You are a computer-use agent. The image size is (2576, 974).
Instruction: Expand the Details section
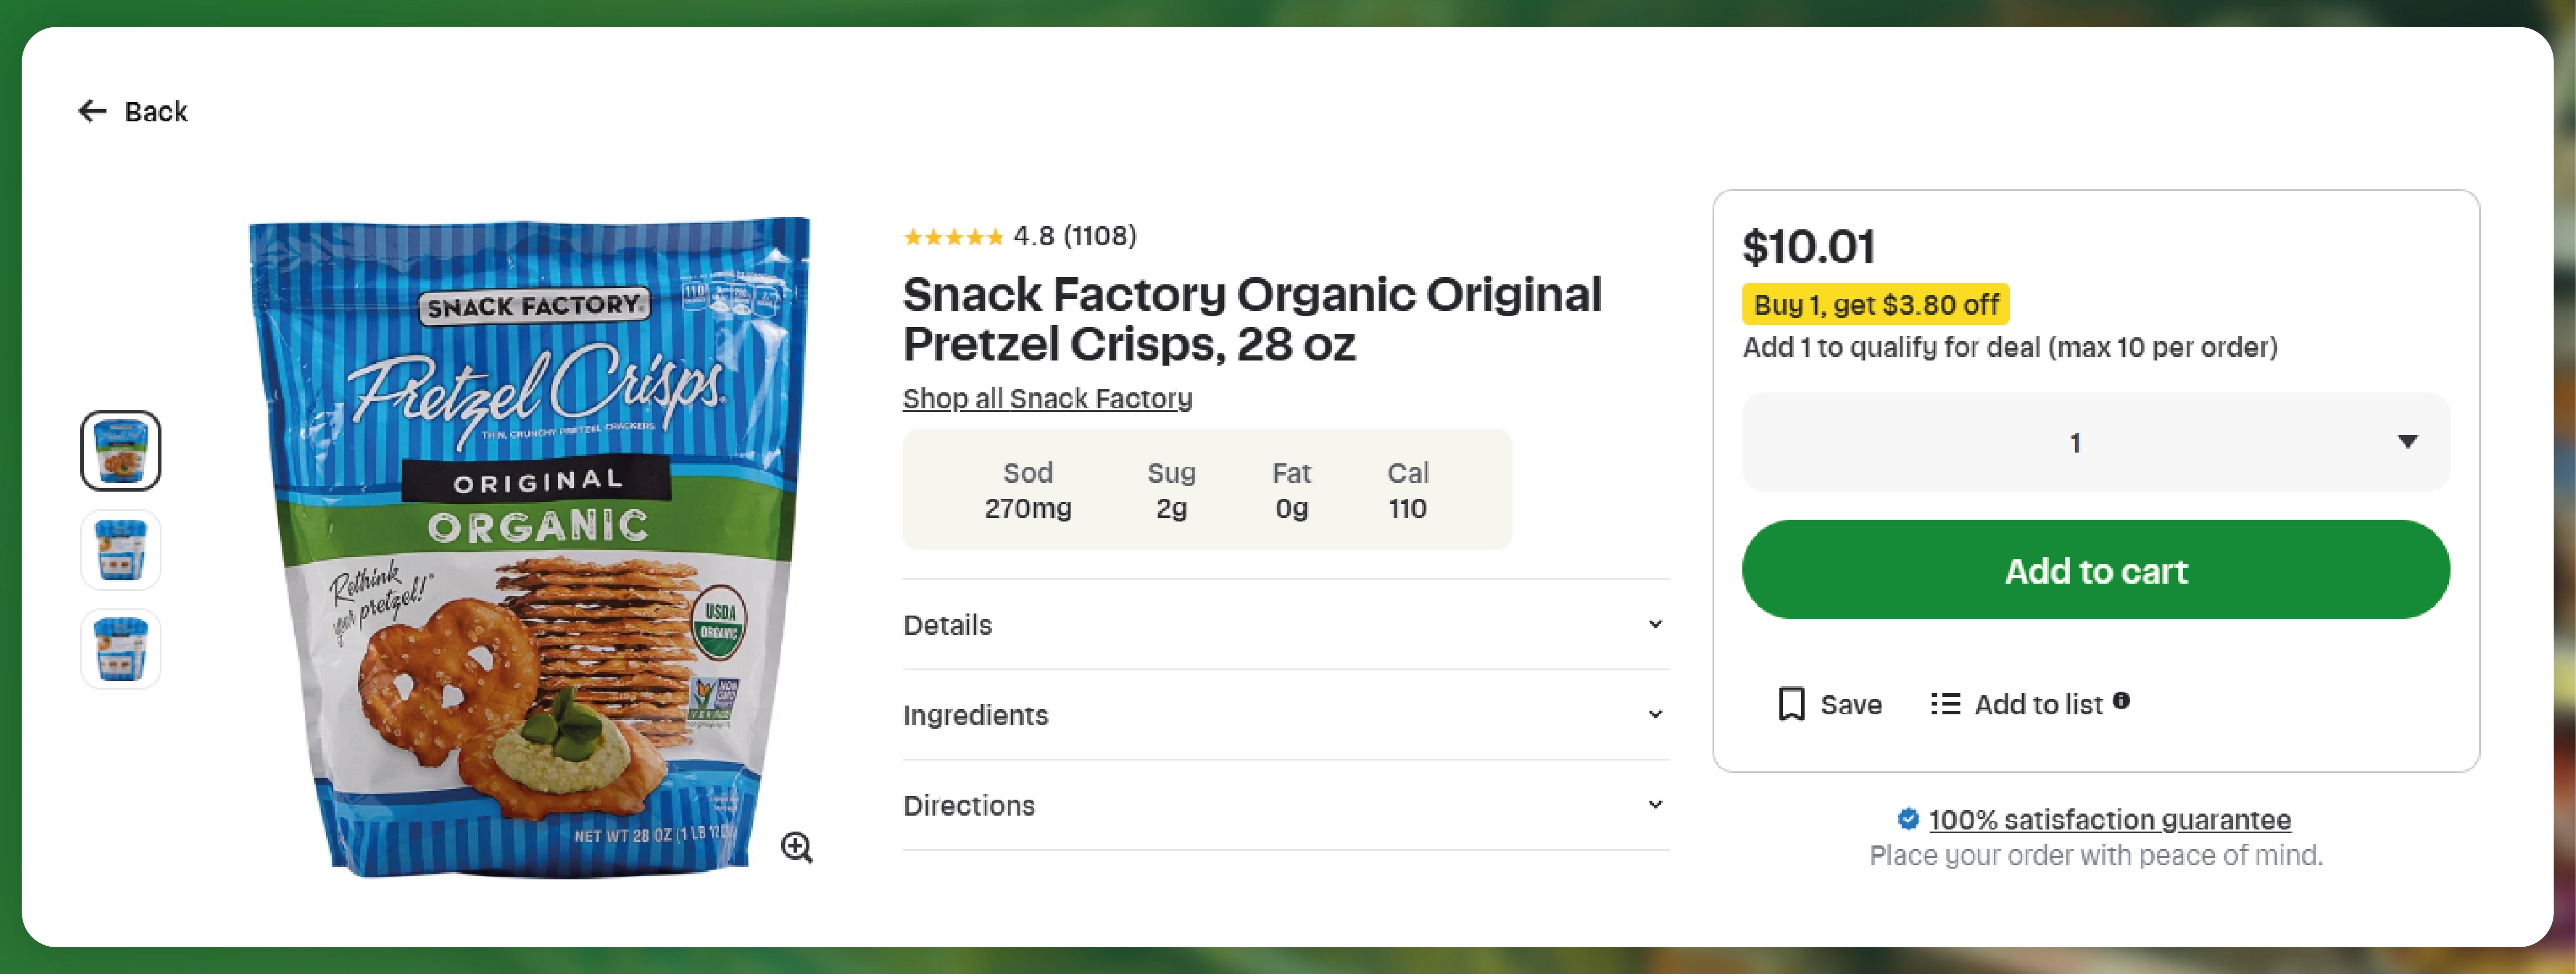coord(1285,625)
